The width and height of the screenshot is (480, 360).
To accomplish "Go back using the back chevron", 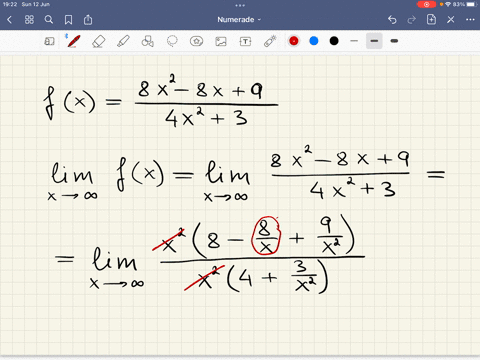I will pos(9,20).
